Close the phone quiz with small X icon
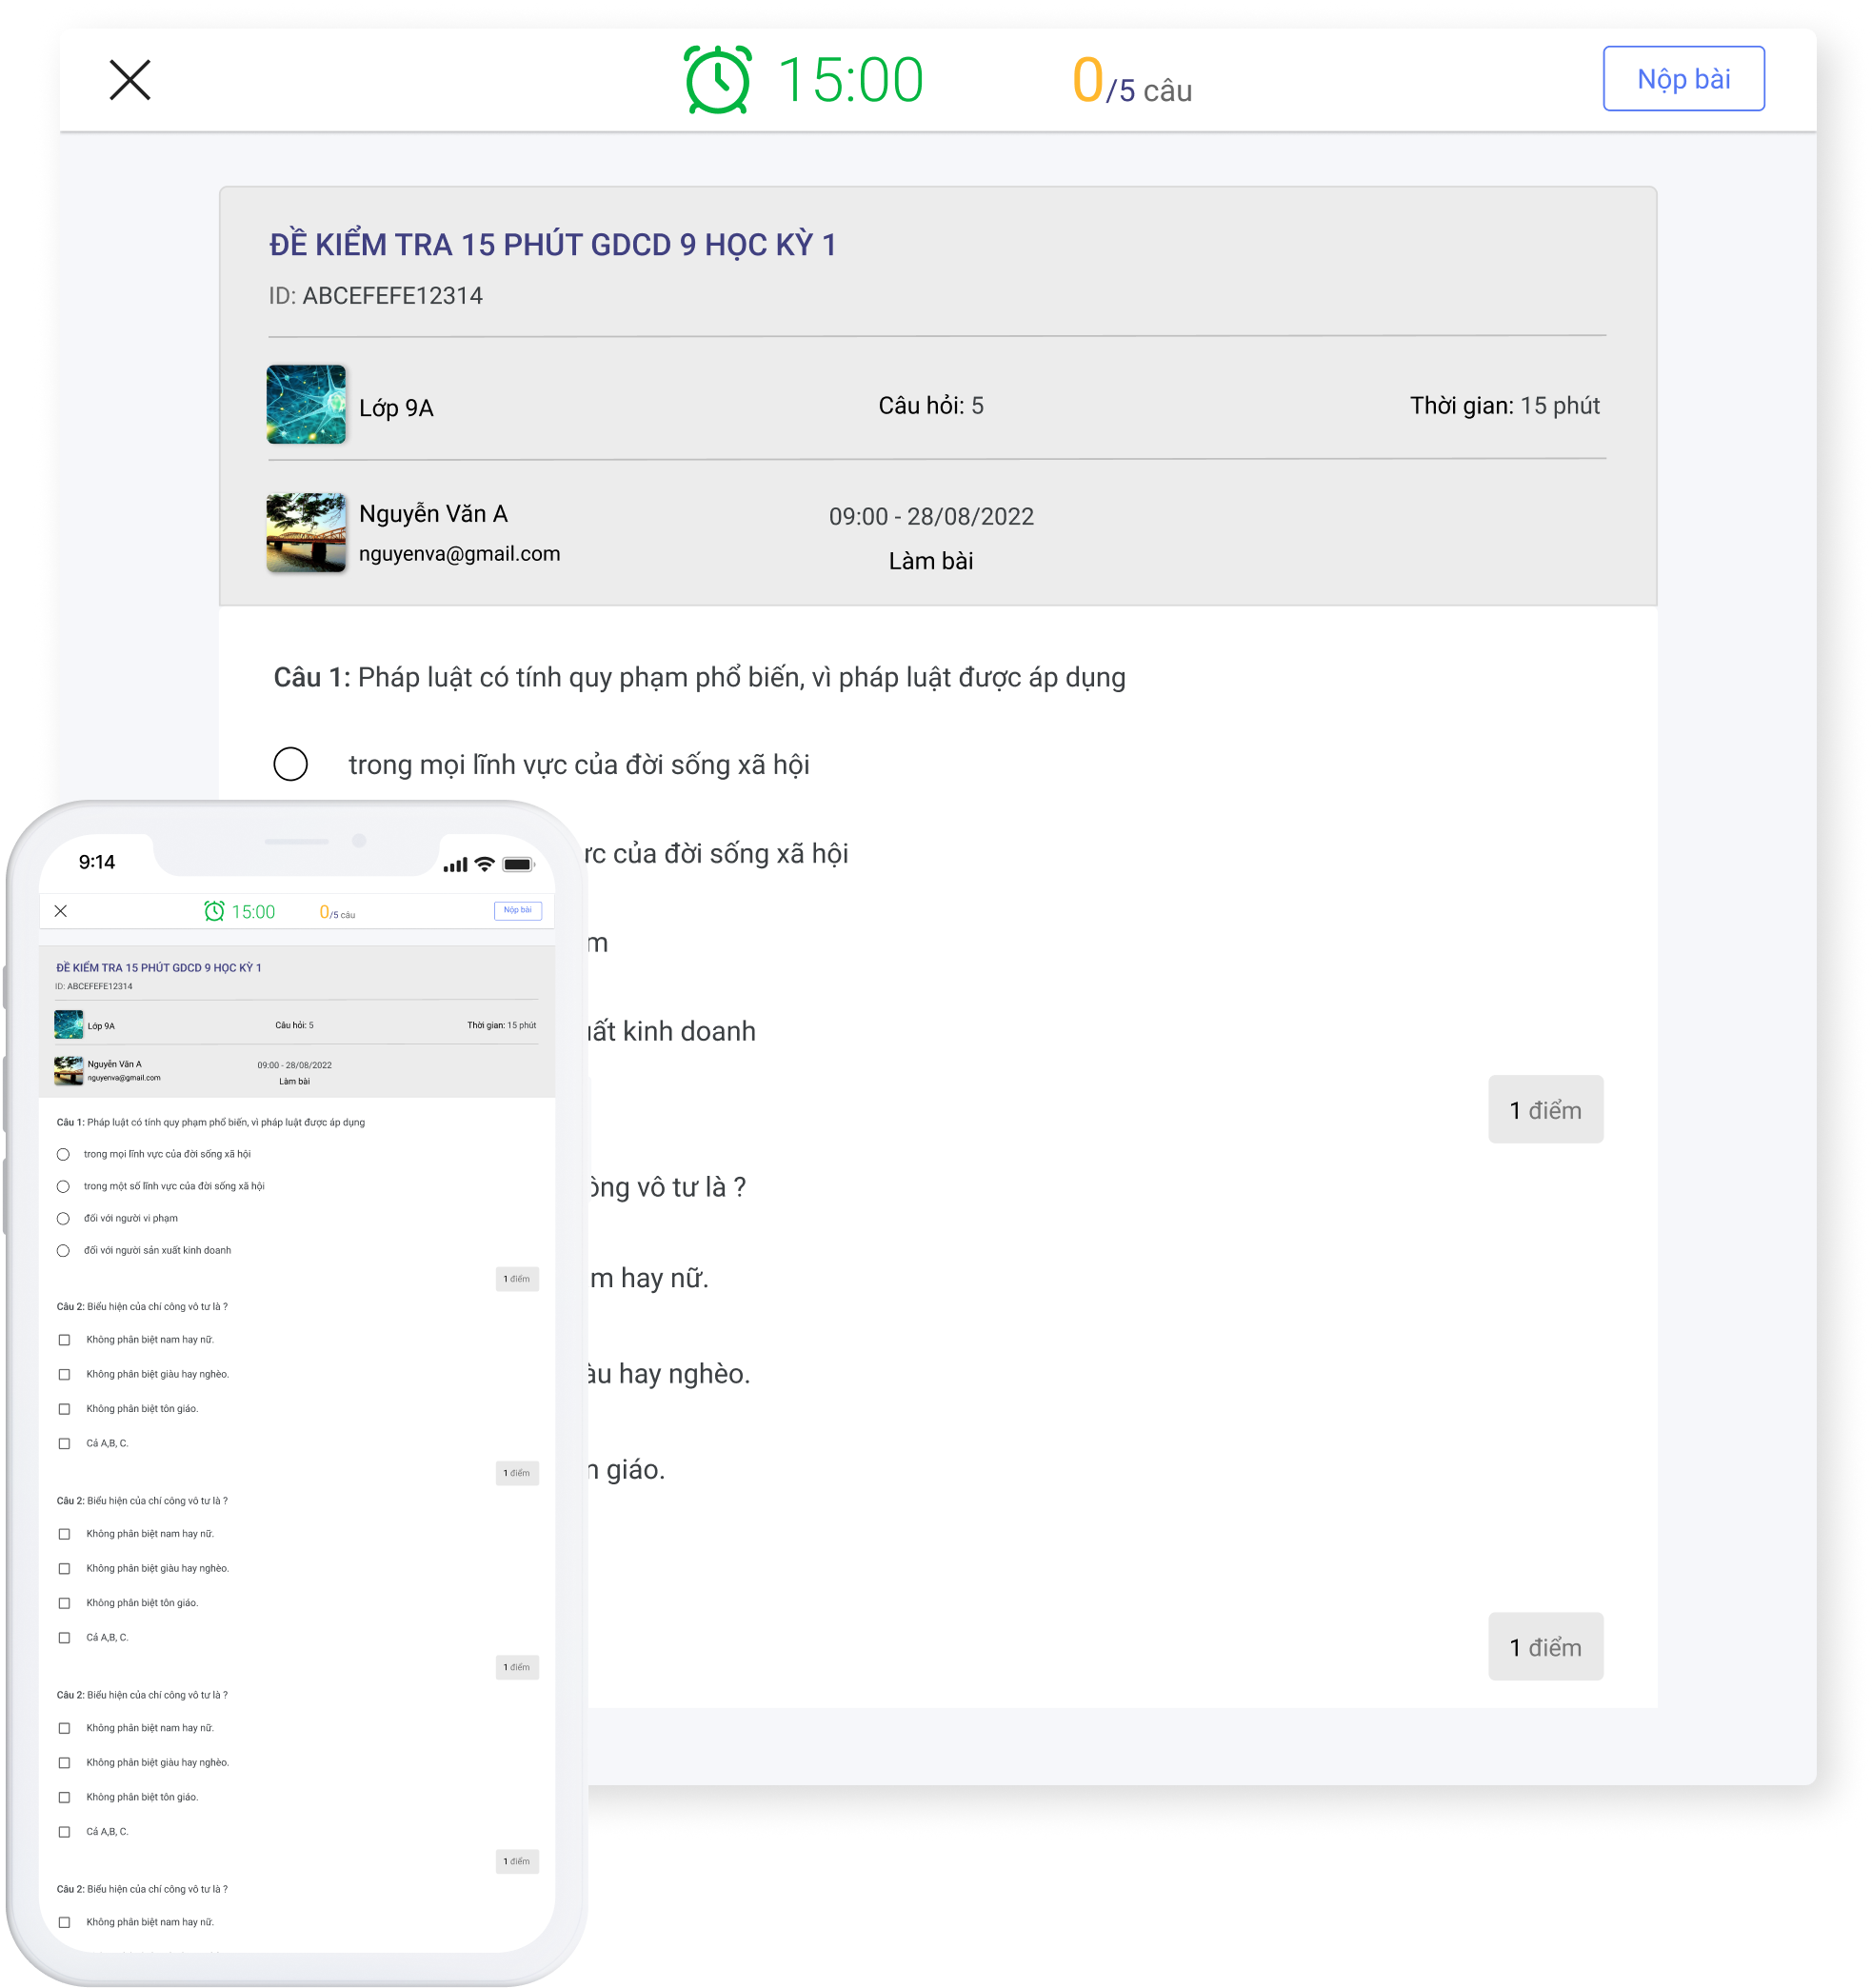Image resolution: width=1872 pixels, height=1988 pixels. [x=61, y=911]
